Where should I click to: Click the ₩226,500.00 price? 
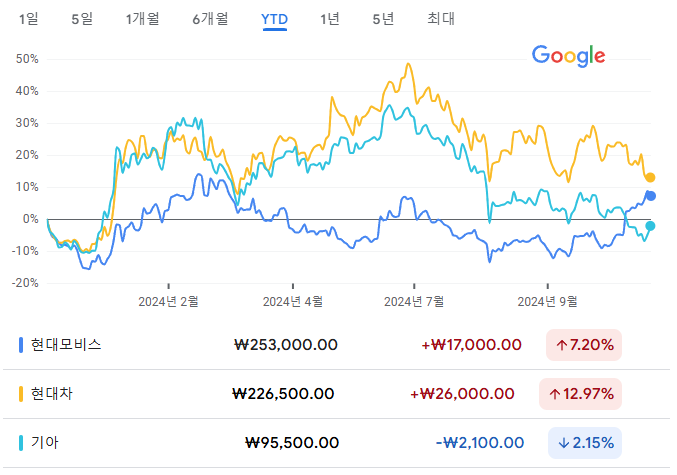283,394
